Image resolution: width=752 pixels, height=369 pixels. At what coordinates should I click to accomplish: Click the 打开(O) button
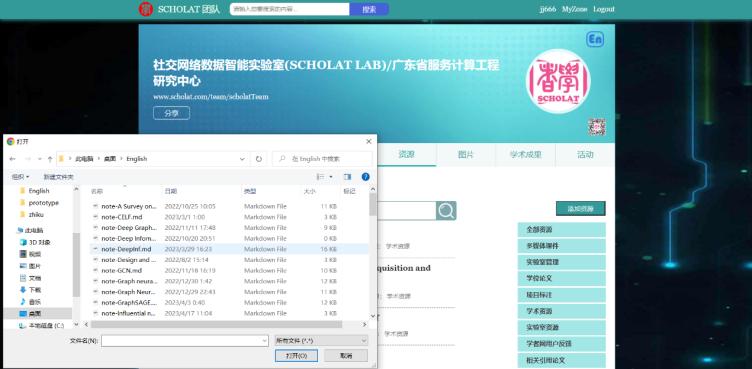coord(296,356)
